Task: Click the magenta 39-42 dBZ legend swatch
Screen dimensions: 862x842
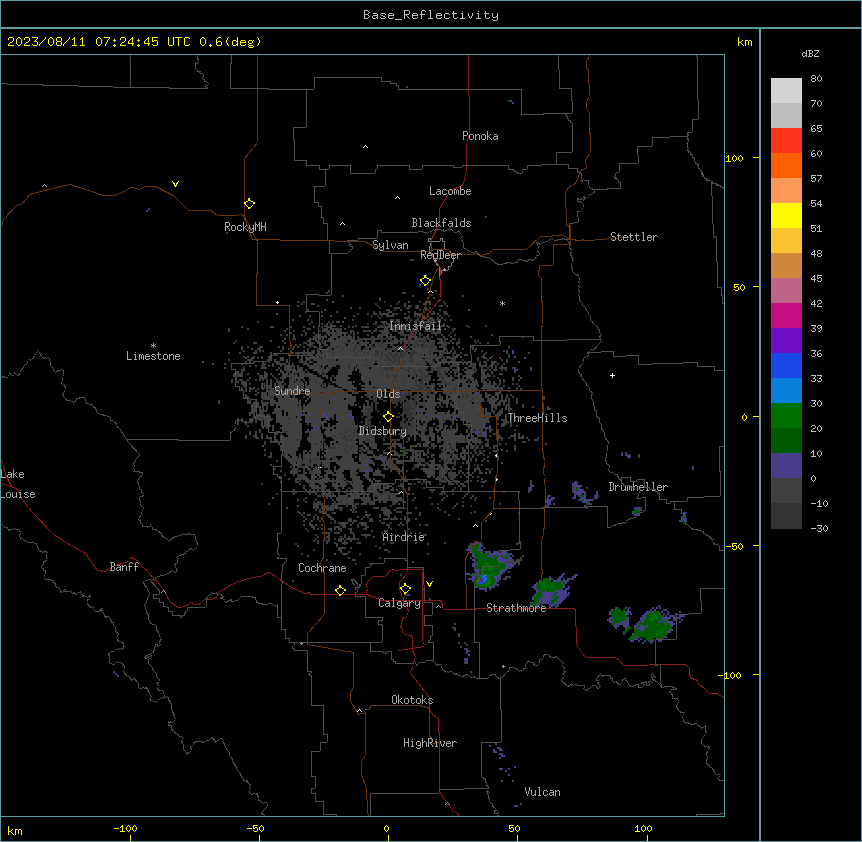Action: 786,315
